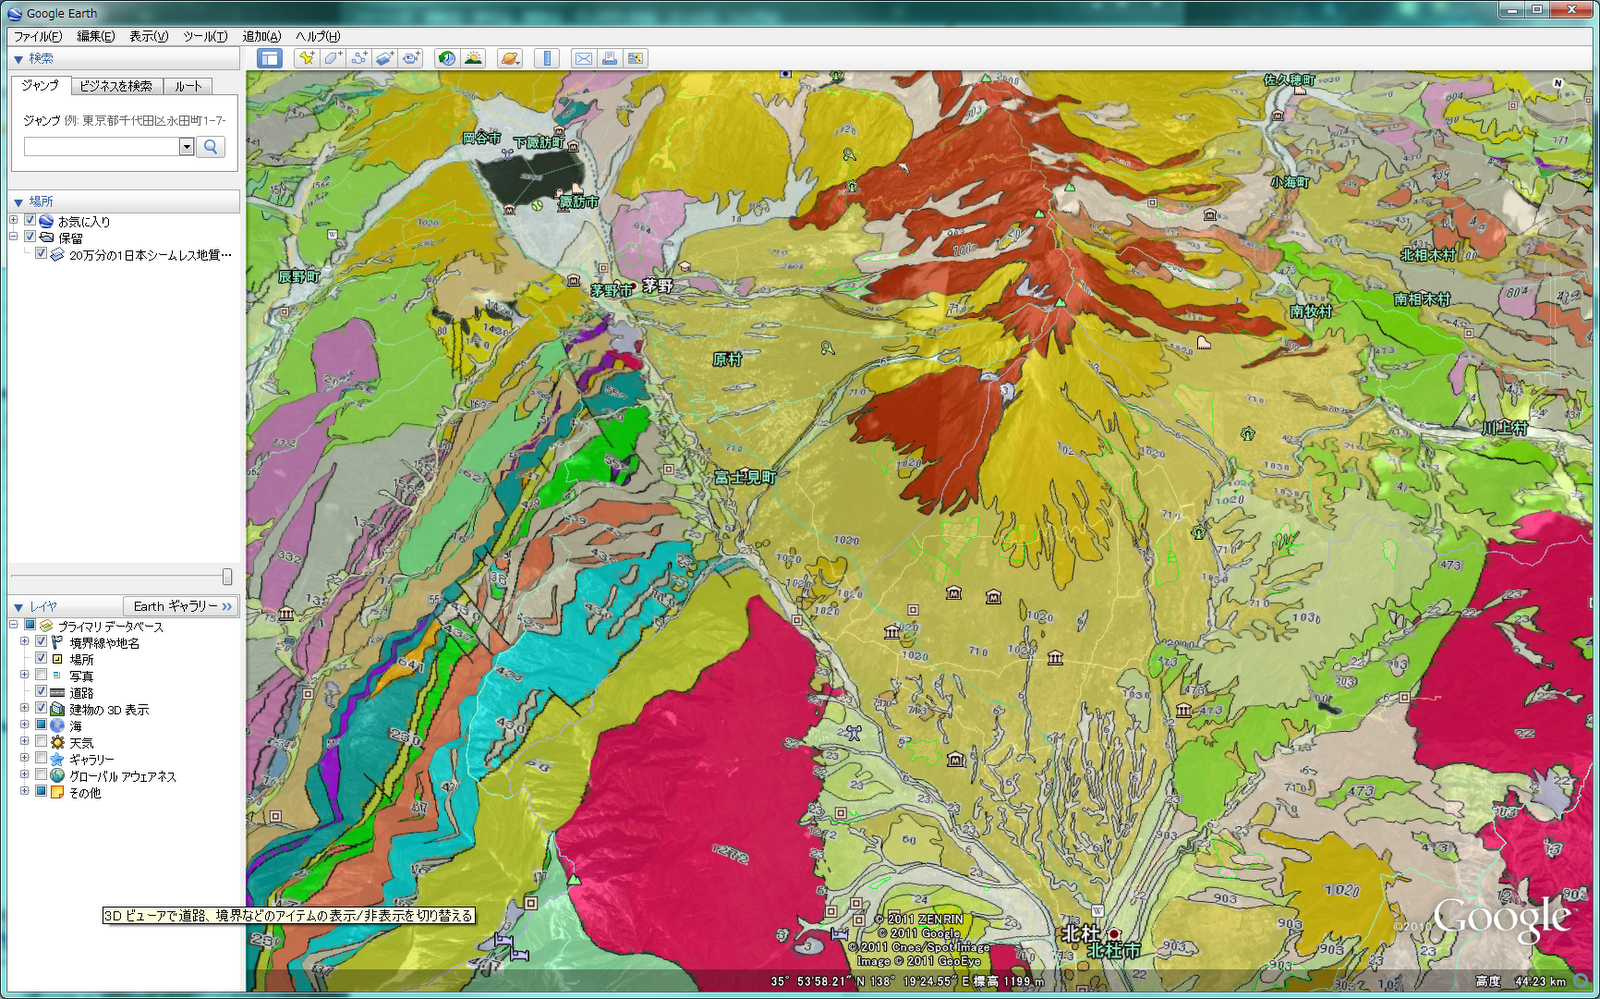Click the 北杜市 city marker on map
Viewport: 1600px width, 999px height.
(1115, 934)
